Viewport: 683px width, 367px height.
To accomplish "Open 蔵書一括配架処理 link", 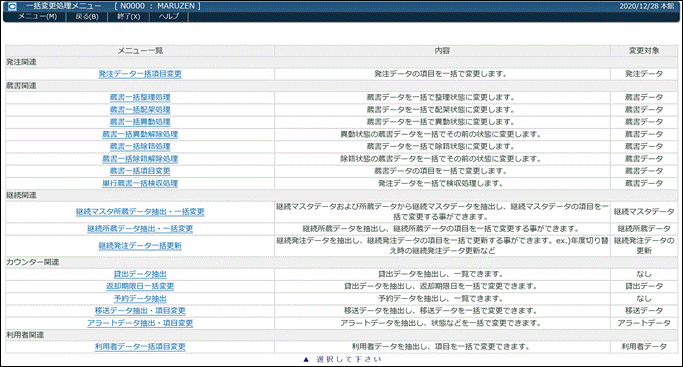I will coord(140,110).
